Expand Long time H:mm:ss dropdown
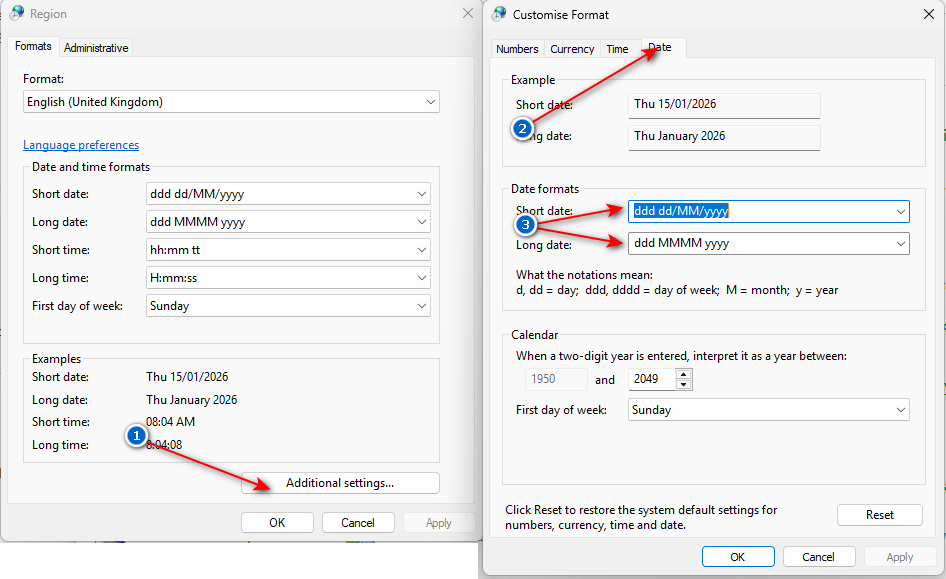This screenshot has height=579, width=946. [288, 278]
